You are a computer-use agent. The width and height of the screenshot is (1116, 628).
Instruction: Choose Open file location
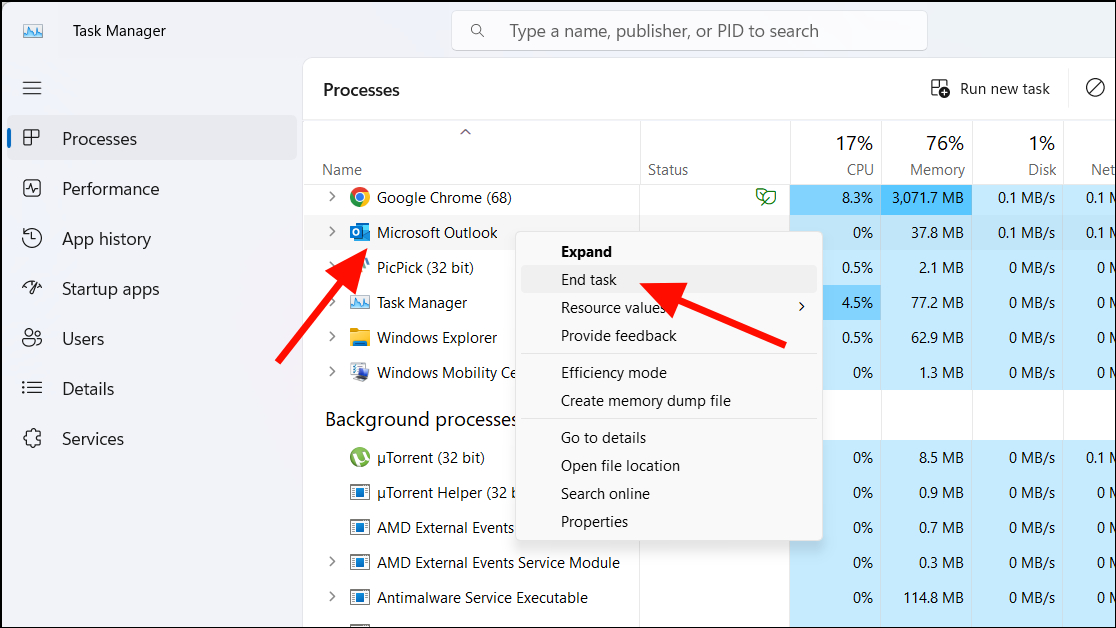pos(669,465)
